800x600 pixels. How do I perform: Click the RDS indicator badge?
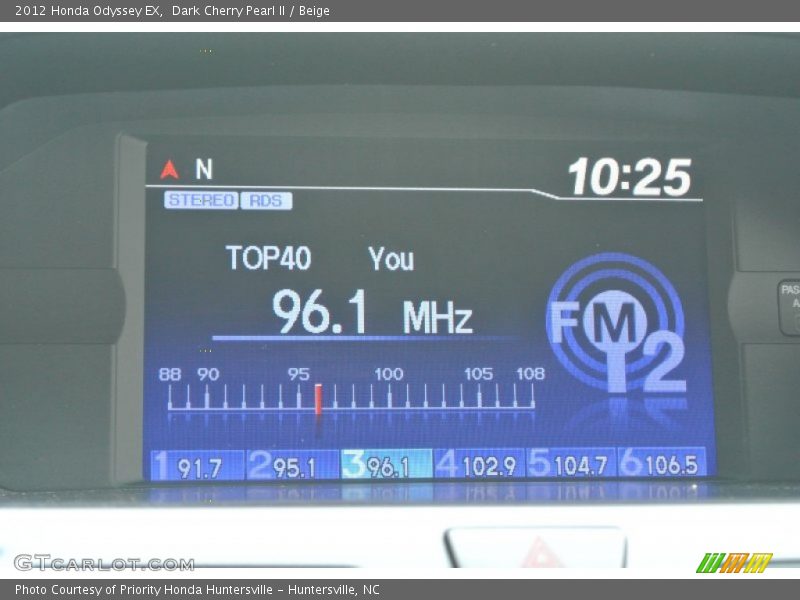pyautogui.click(x=266, y=201)
